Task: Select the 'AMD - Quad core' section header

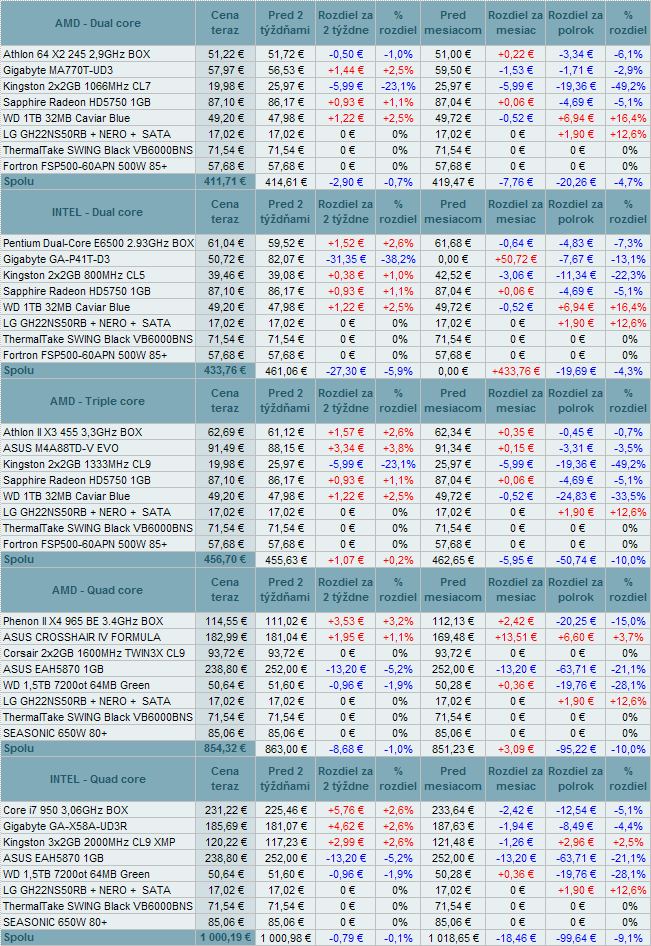Action: click(x=98, y=590)
